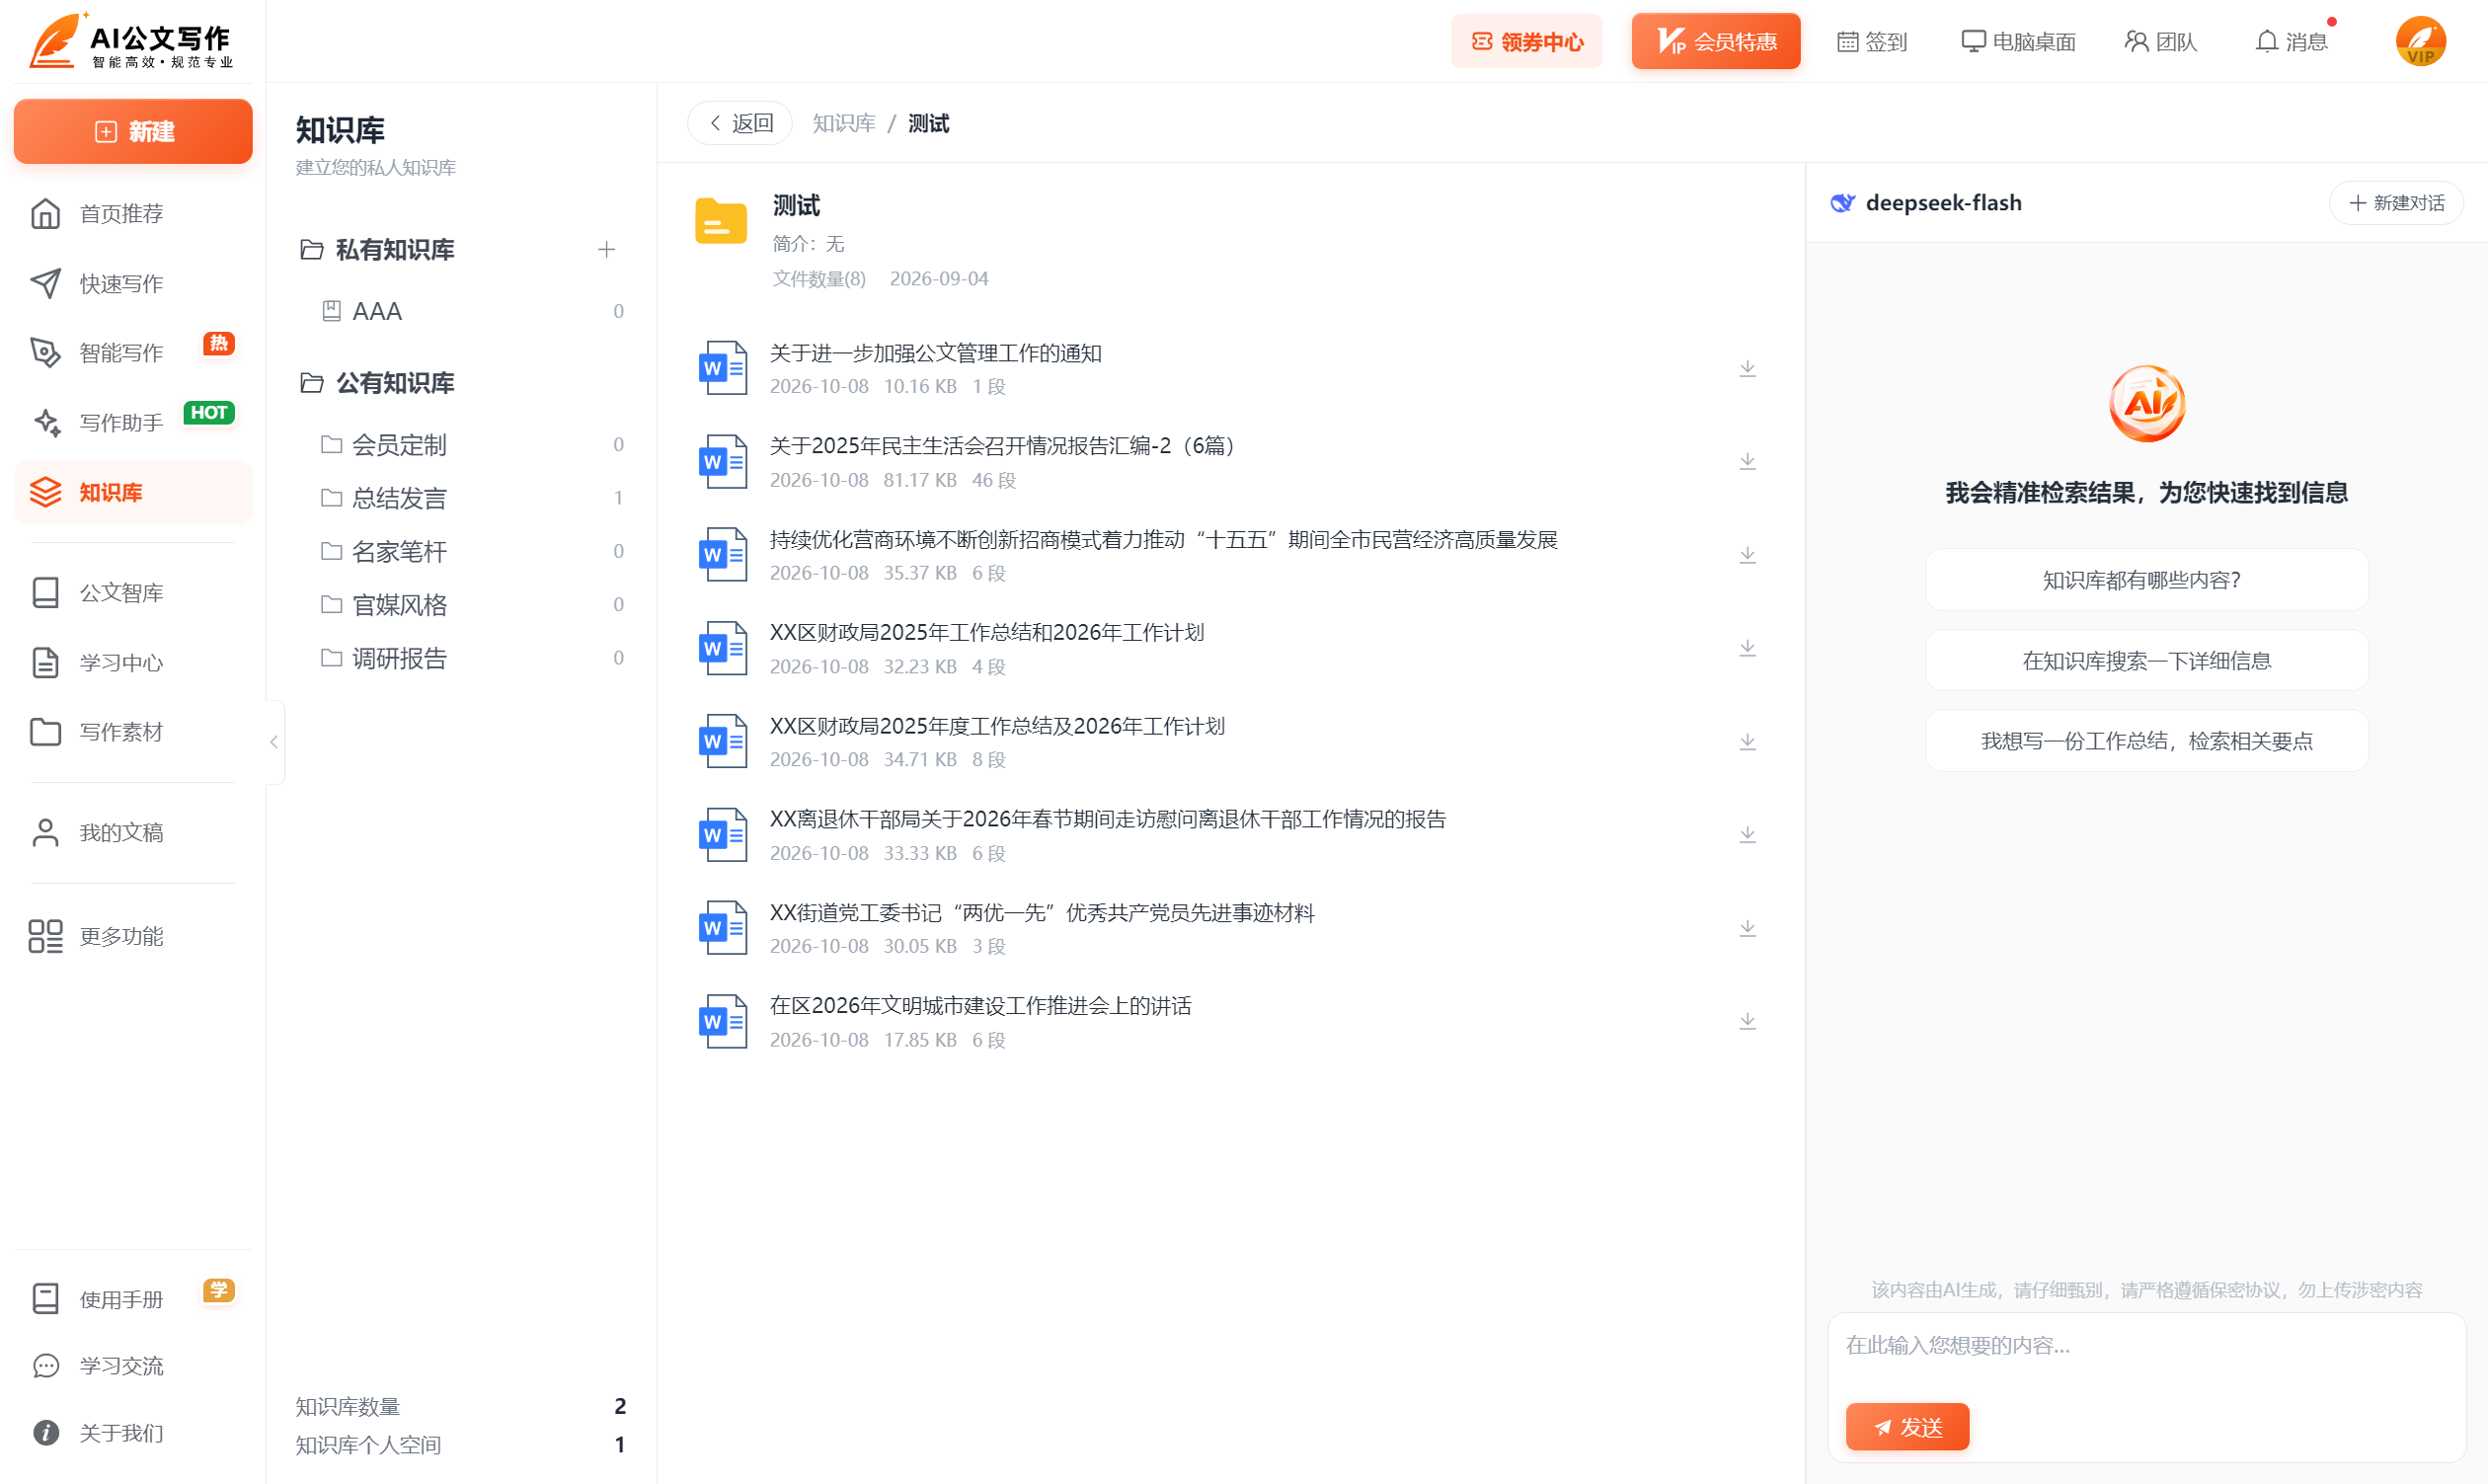
Task: Open 更多功能 in sidebar
Action: pyautogui.click(x=132, y=936)
